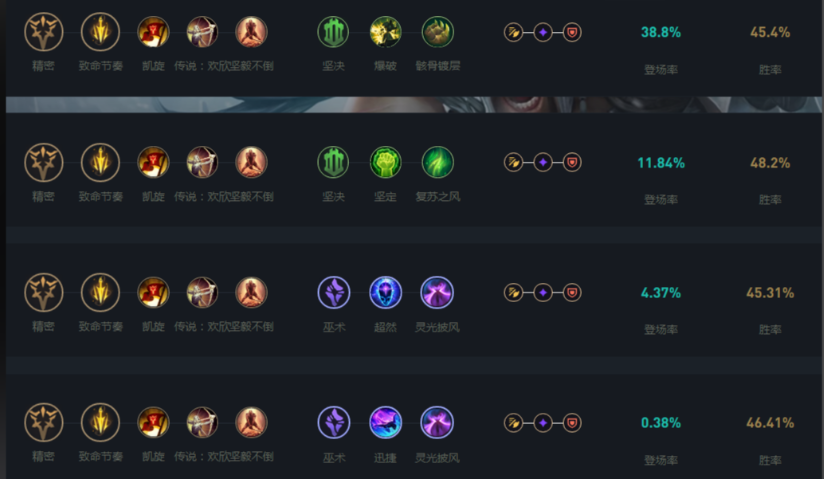Select the 复苏之风 Second Wind rune icon
824x479 pixels.
(x=437, y=162)
